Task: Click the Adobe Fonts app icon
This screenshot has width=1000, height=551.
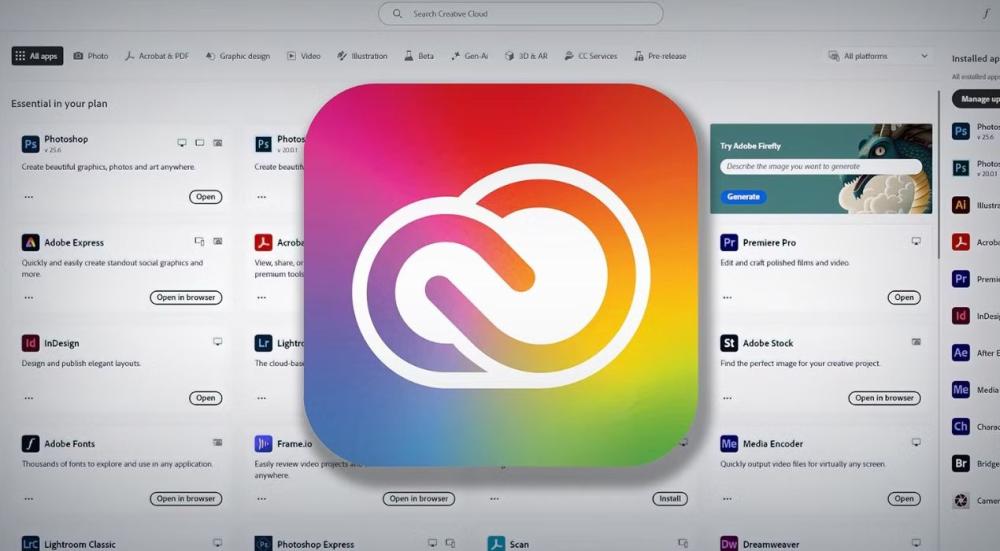Action: (30, 443)
